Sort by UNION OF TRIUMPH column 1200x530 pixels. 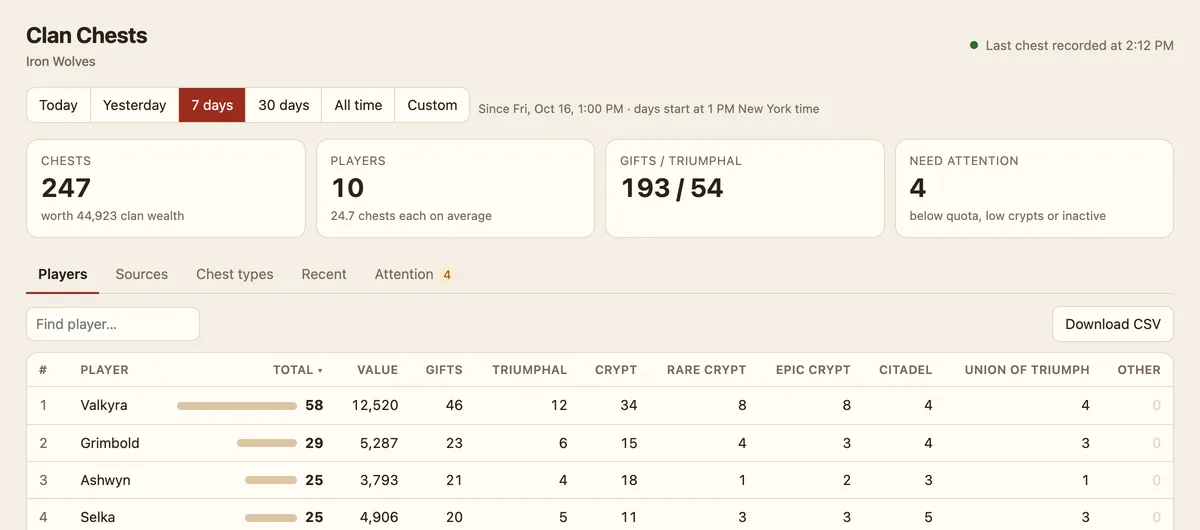pos(1027,370)
